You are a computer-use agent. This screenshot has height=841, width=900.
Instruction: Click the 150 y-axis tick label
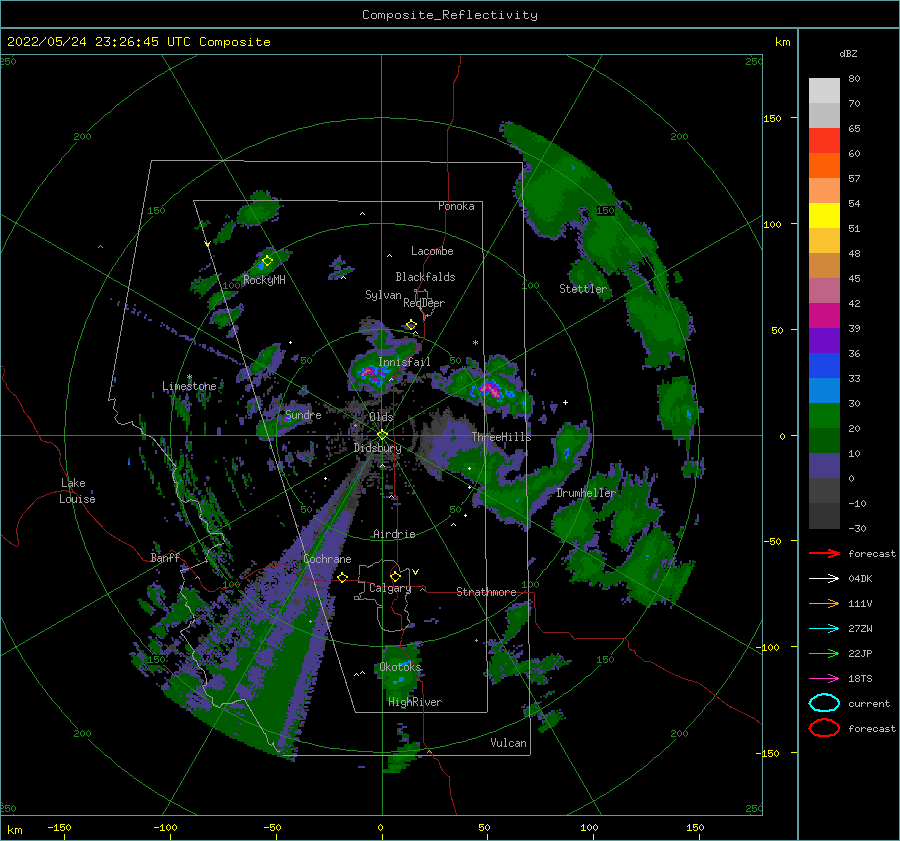772,118
